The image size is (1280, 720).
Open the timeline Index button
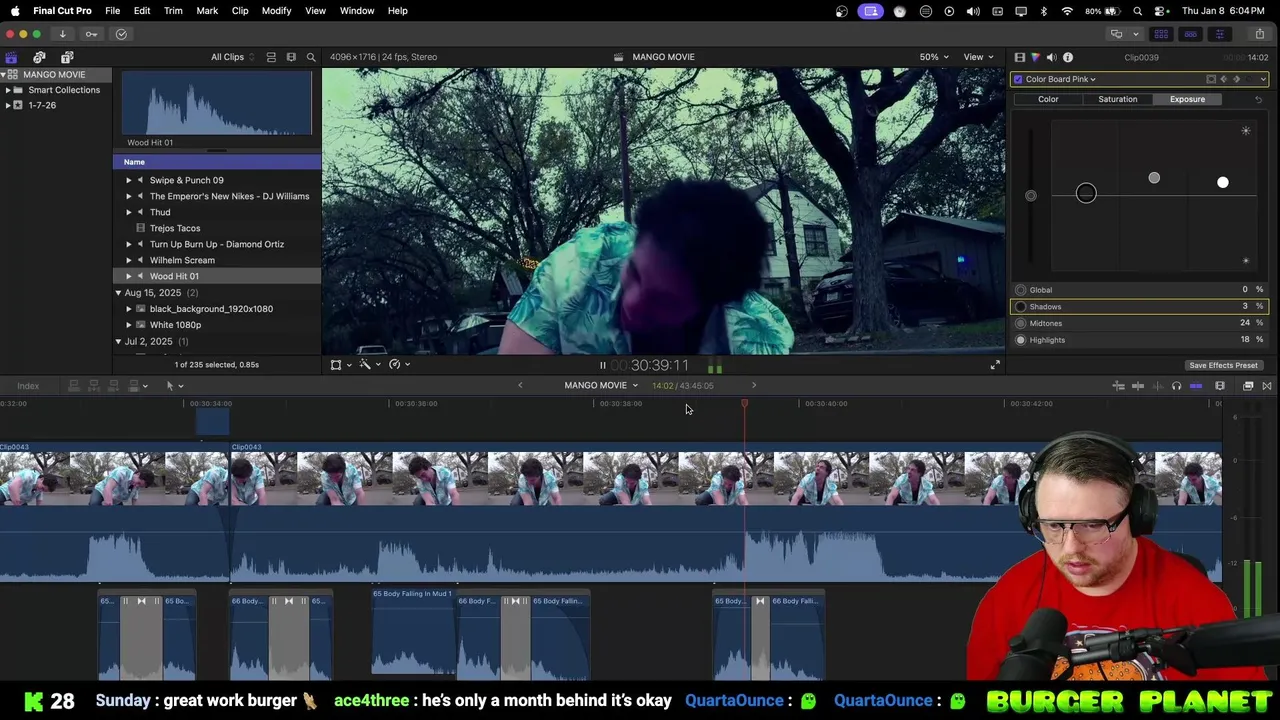click(x=28, y=386)
